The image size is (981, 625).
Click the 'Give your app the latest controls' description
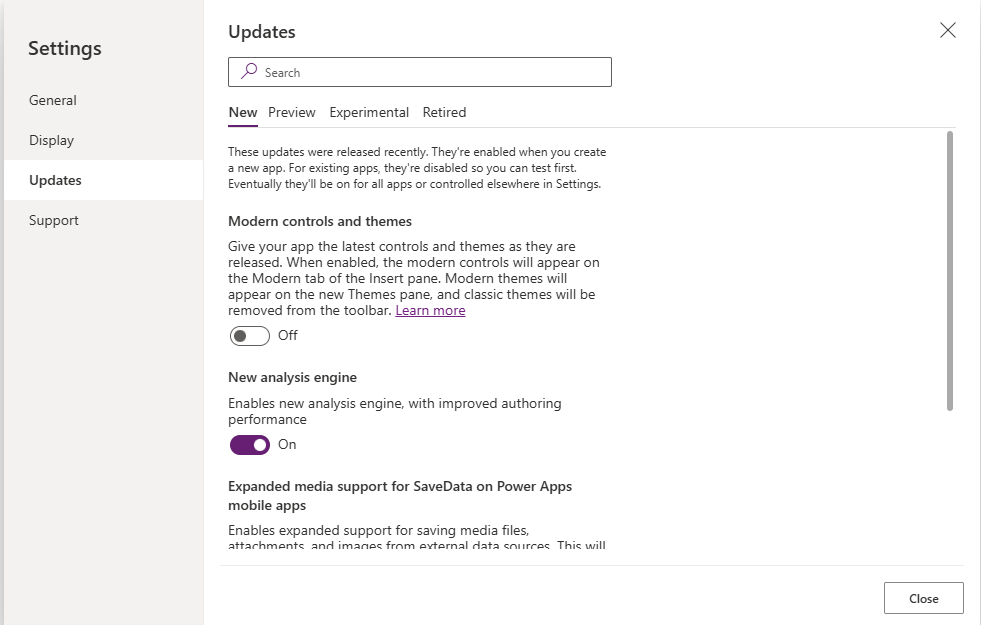414,278
